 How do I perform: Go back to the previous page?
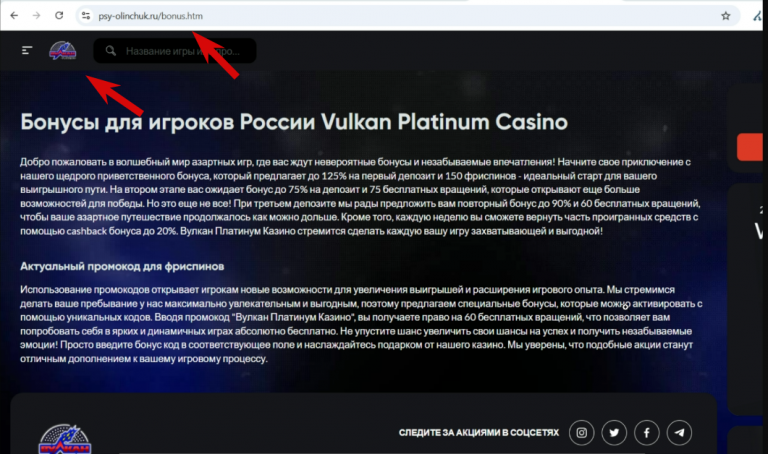(x=14, y=16)
